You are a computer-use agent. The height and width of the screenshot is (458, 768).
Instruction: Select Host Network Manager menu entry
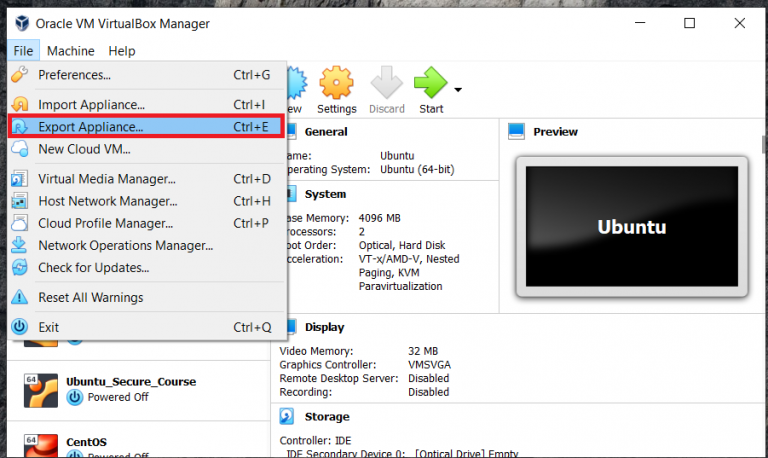(x=107, y=202)
